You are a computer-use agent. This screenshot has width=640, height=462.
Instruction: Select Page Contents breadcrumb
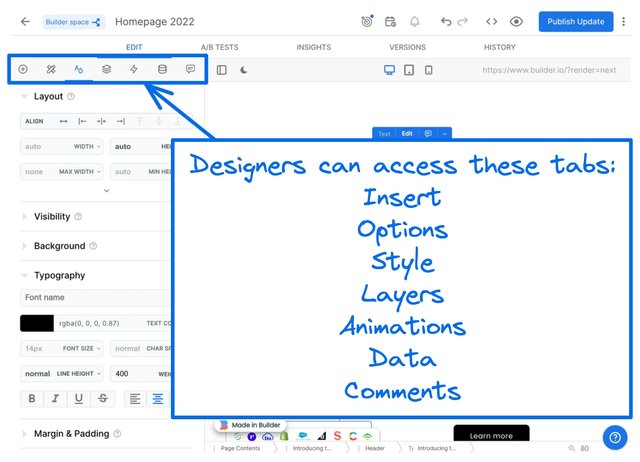(x=240, y=448)
